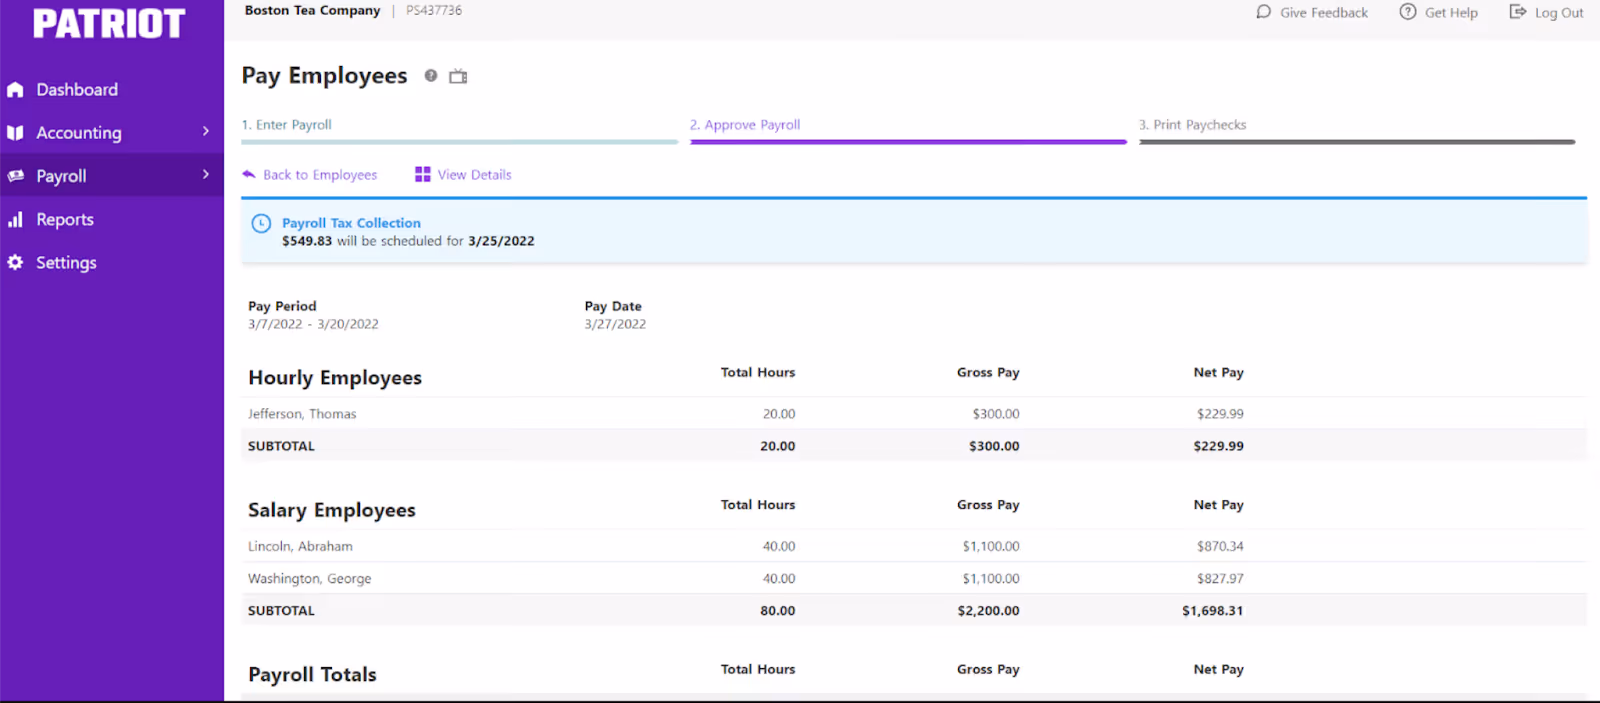Click the Log Out link
The image size is (1600, 703).
tap(1559, 13)
